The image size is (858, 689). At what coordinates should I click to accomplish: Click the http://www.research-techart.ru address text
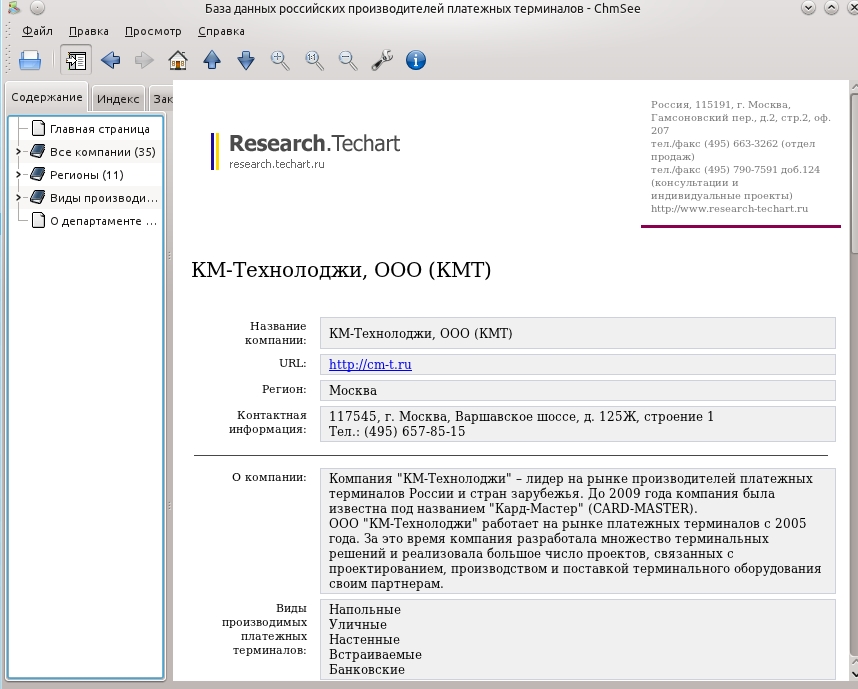click(x=729, y=209)
